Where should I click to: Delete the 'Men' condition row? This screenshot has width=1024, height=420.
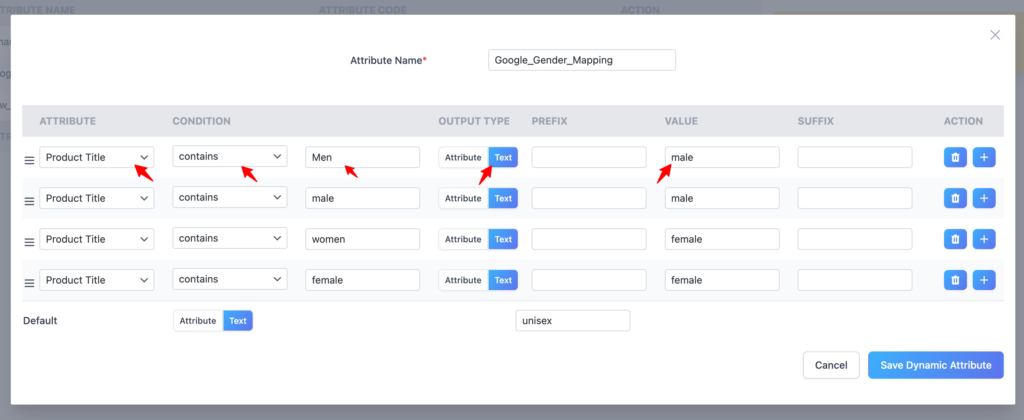pos(955,157)
